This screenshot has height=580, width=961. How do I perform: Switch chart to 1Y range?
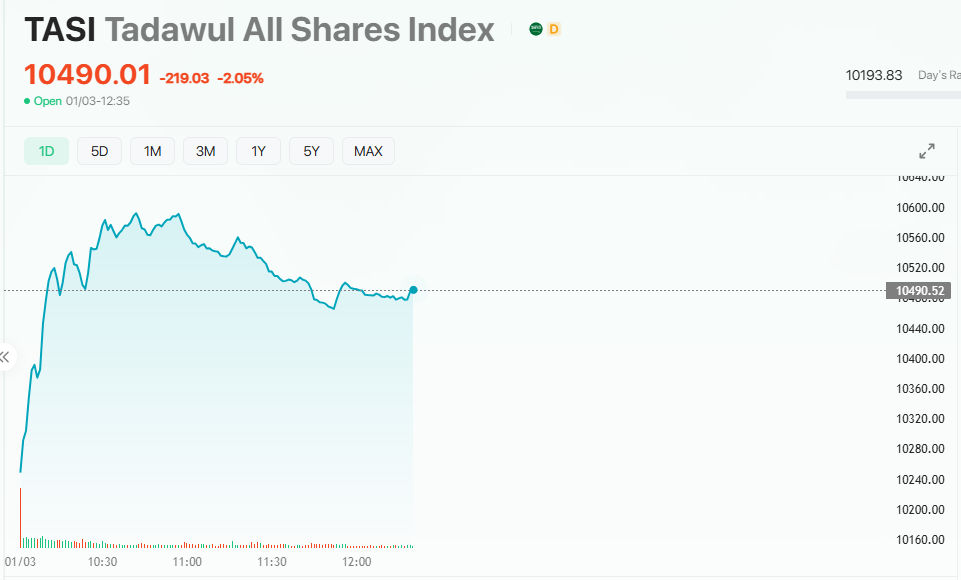click(x=258, y=151)
